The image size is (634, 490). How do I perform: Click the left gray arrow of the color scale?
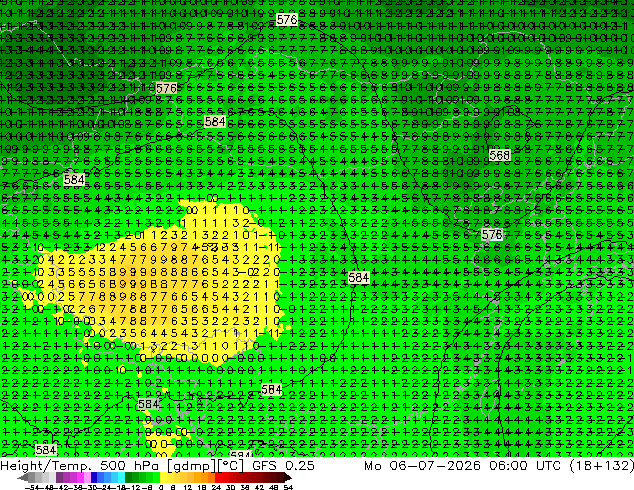click(x=22, y=477)
